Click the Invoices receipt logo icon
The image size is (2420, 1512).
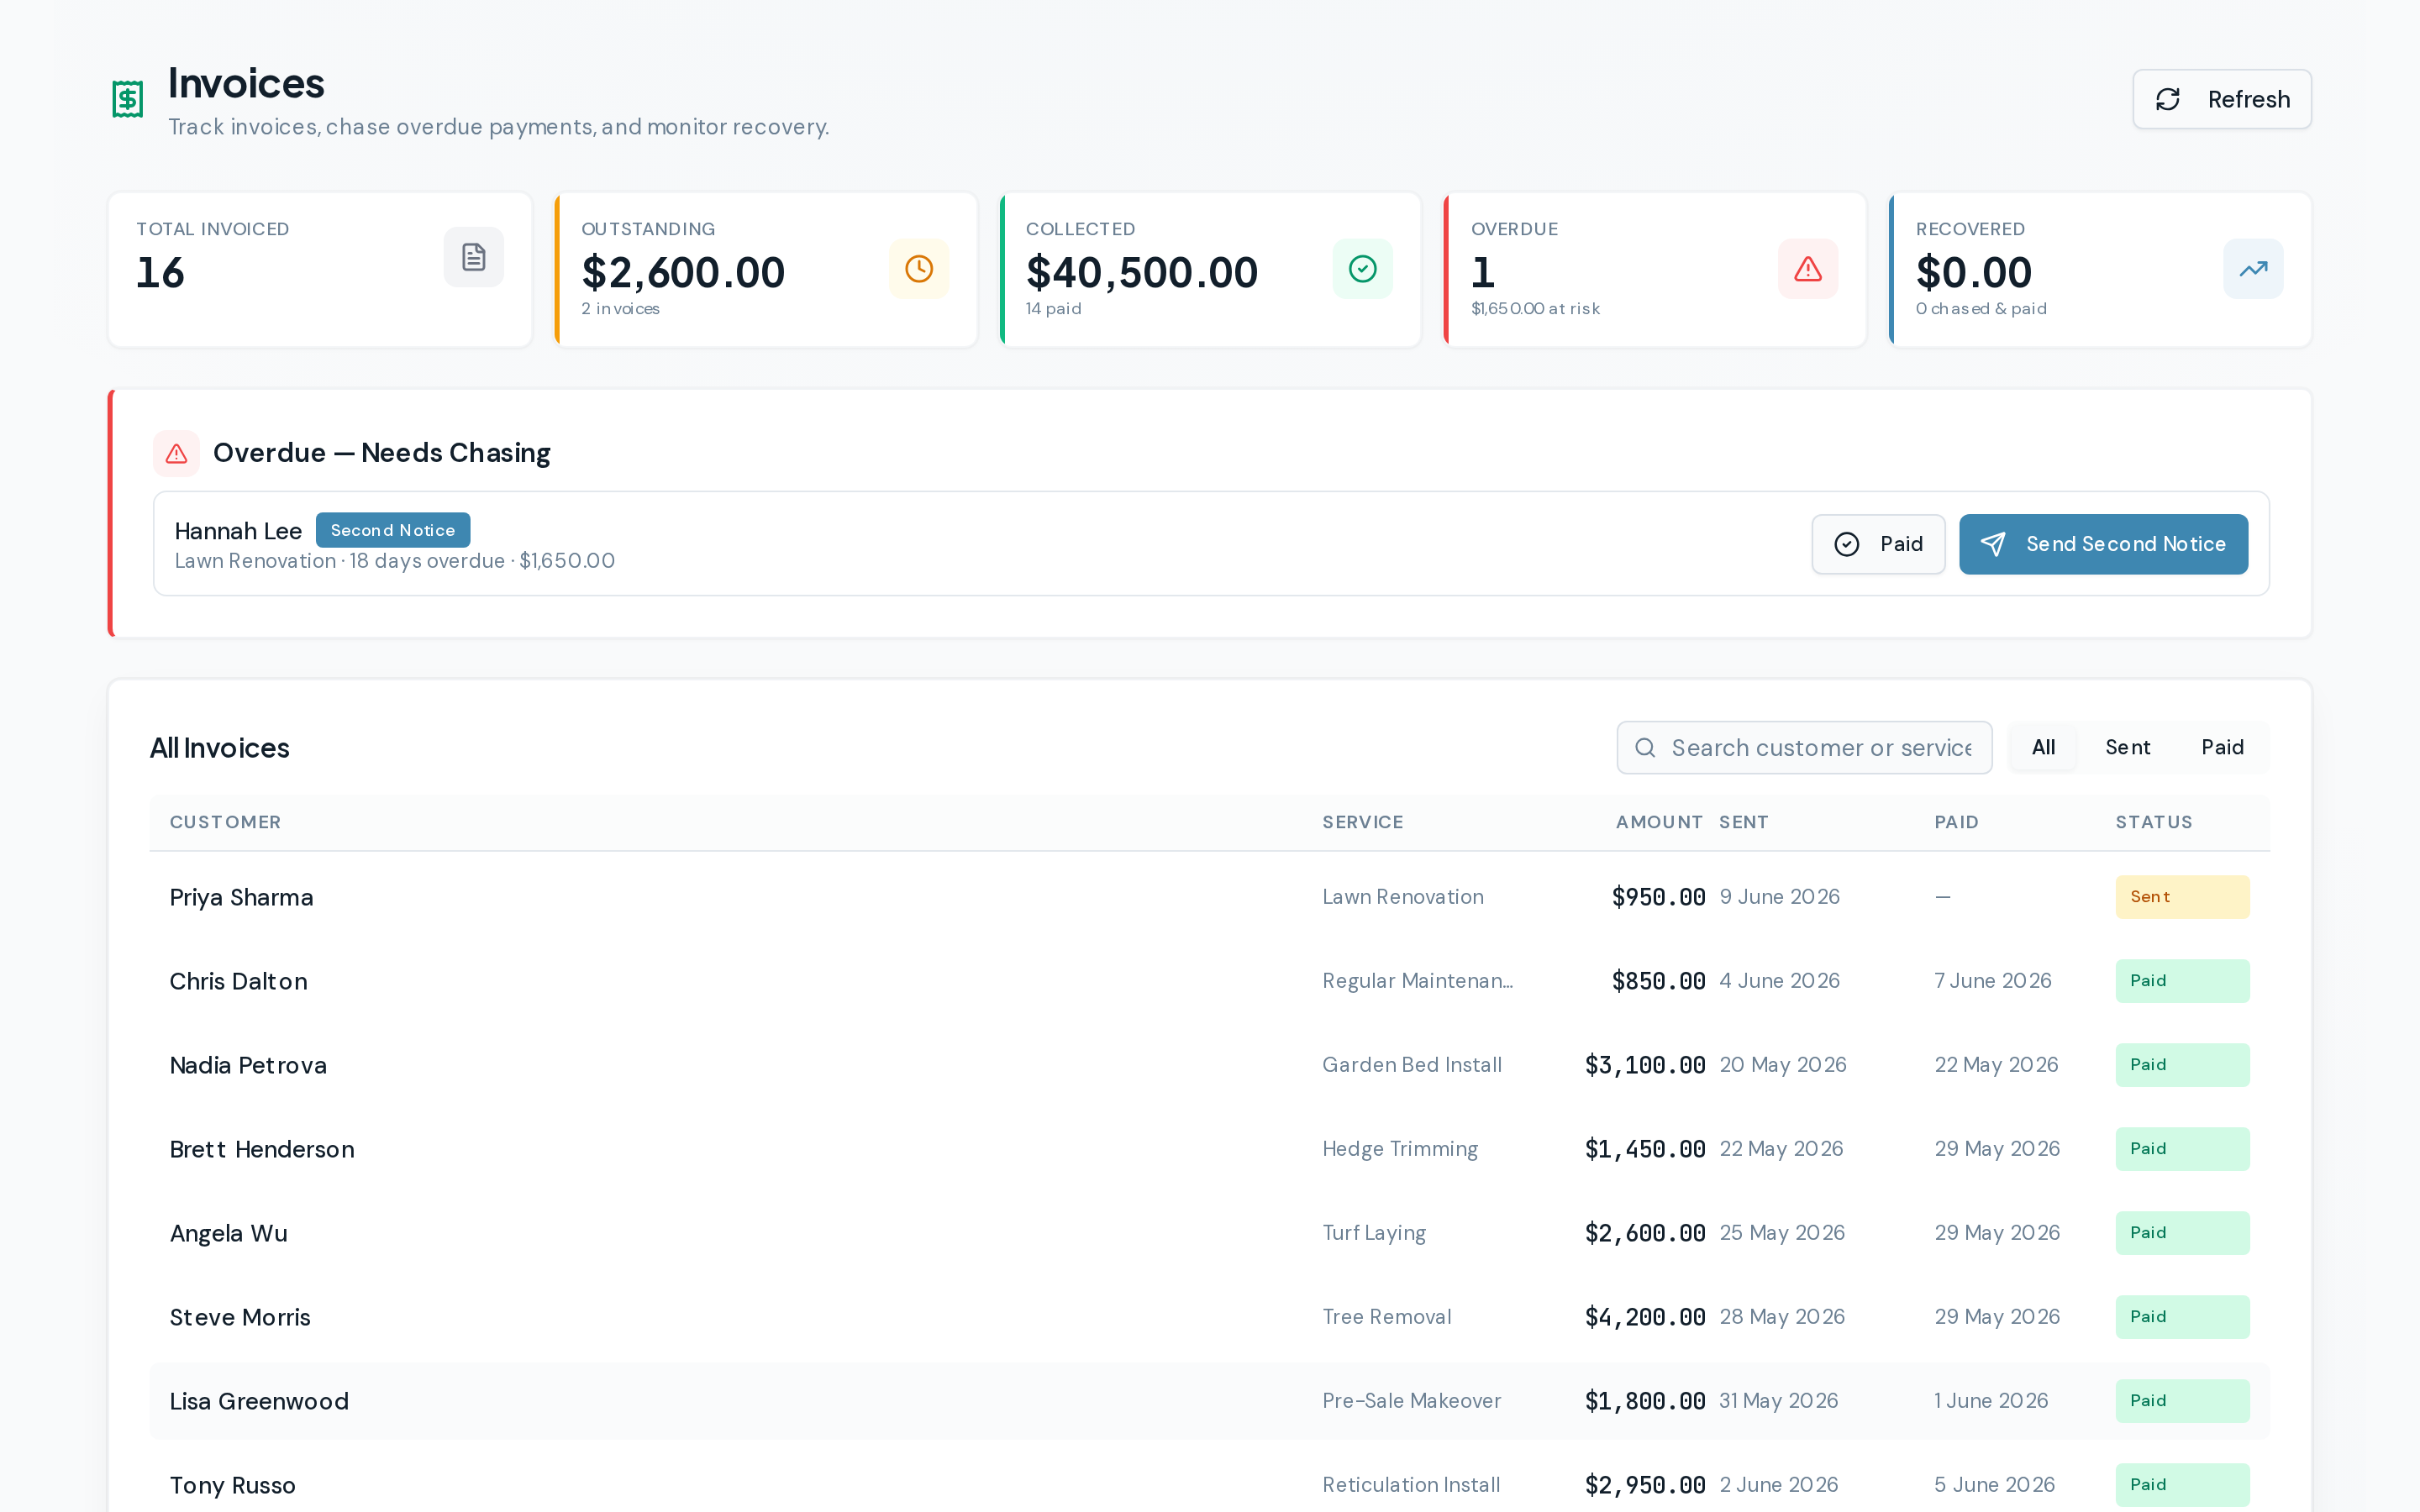point(127,99)
